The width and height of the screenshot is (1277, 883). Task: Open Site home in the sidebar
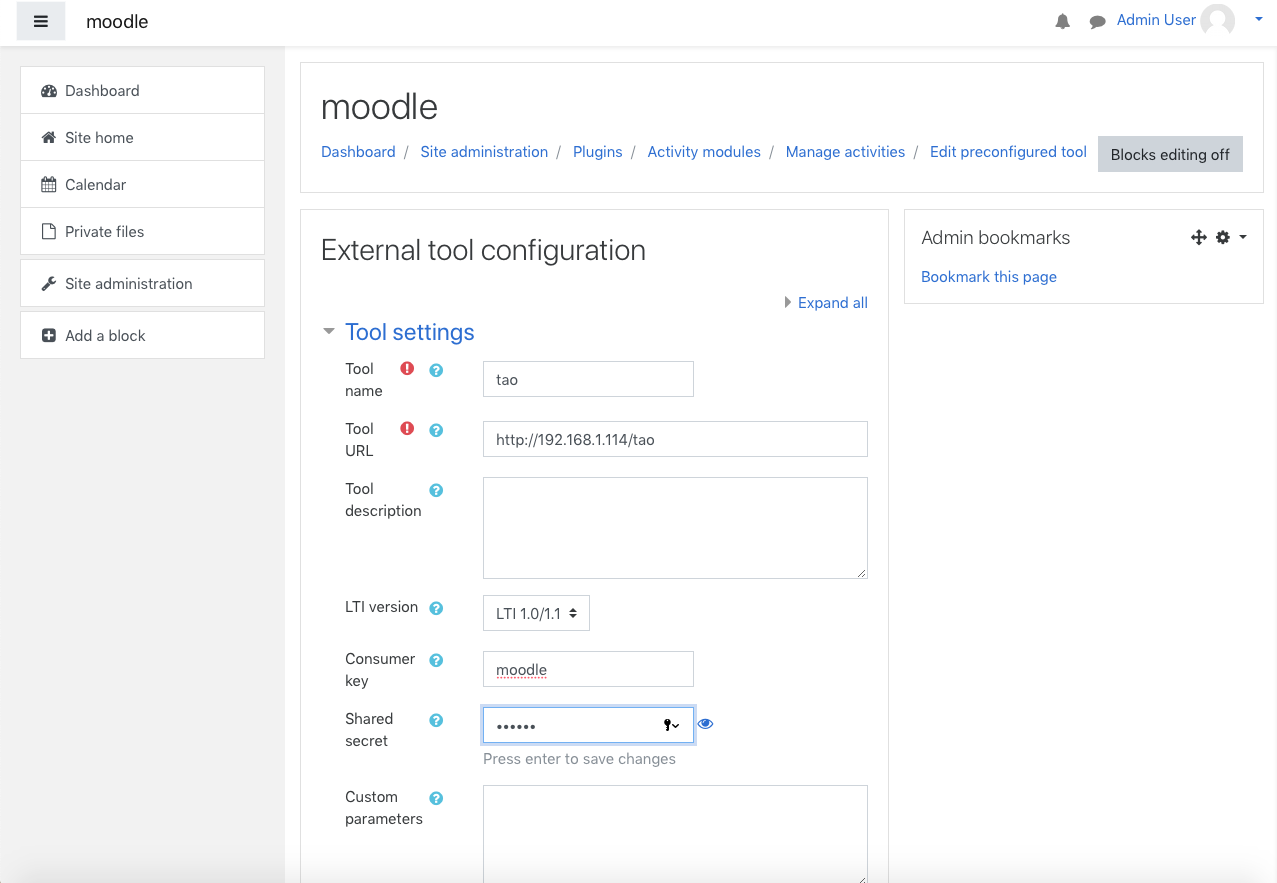[142, 137]
